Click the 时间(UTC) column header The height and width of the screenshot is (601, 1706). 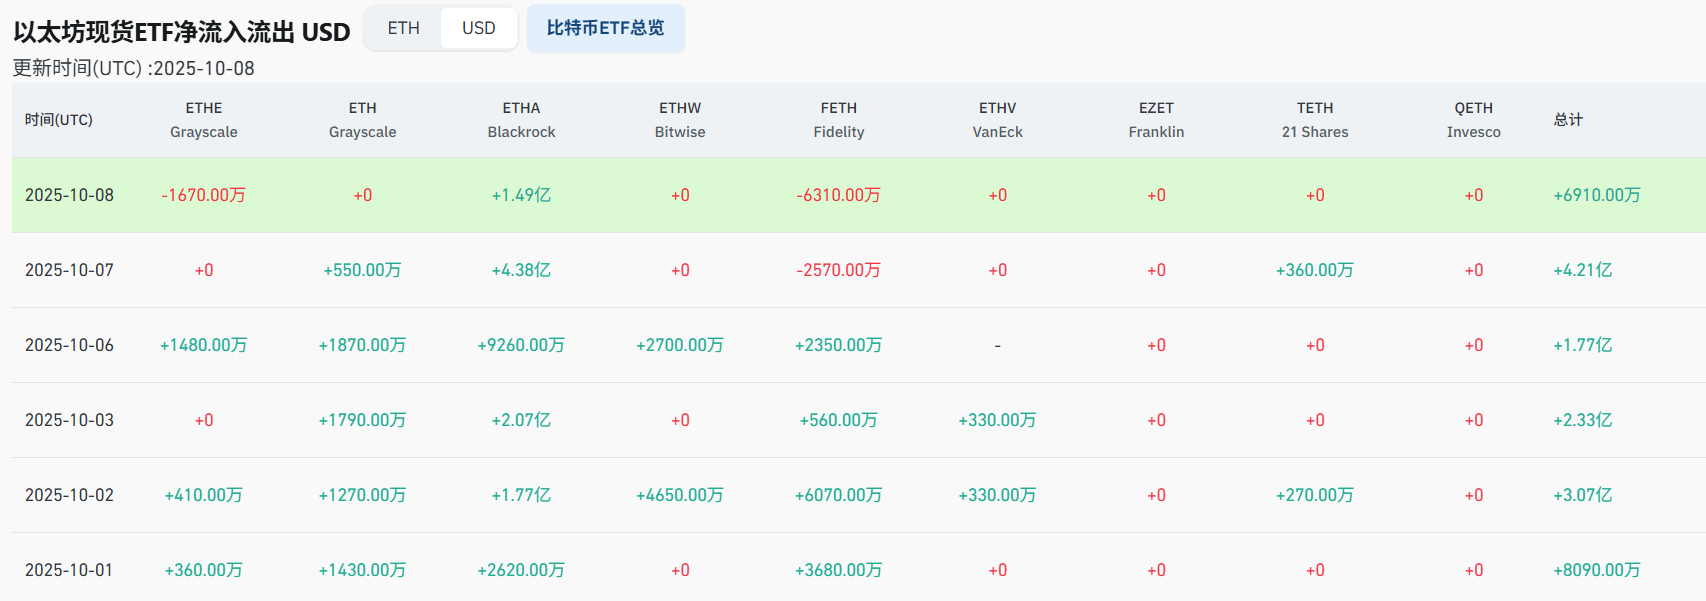[x=59, y=120]
